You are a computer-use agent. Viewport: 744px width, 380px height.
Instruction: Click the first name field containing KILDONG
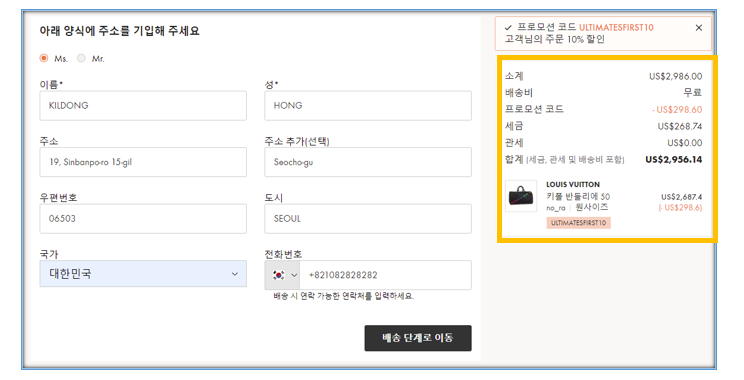pyautogui.click(x=143, y=105)
